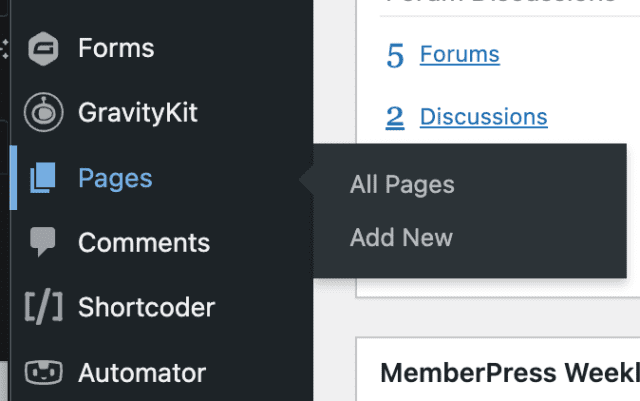The width and height of the screenshot is (640, 401).
Task: Choose Add New in the Pages submenu
Action: [x=401, y=237]
